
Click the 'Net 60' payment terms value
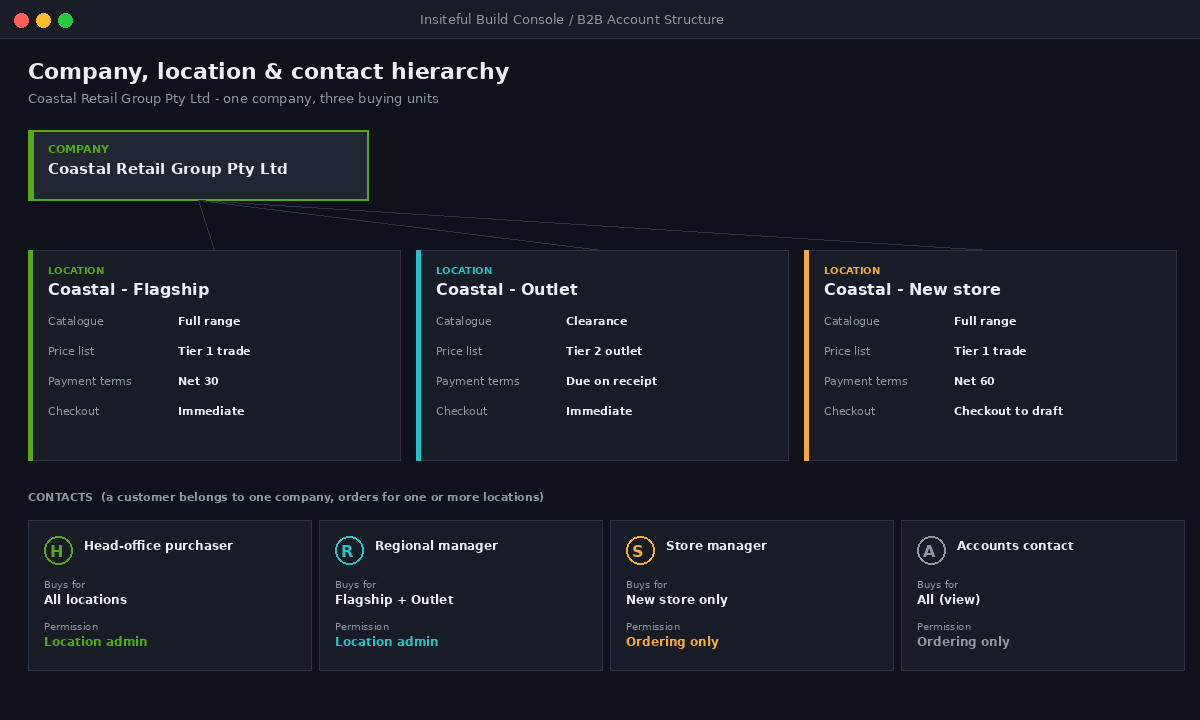point(974,381)
